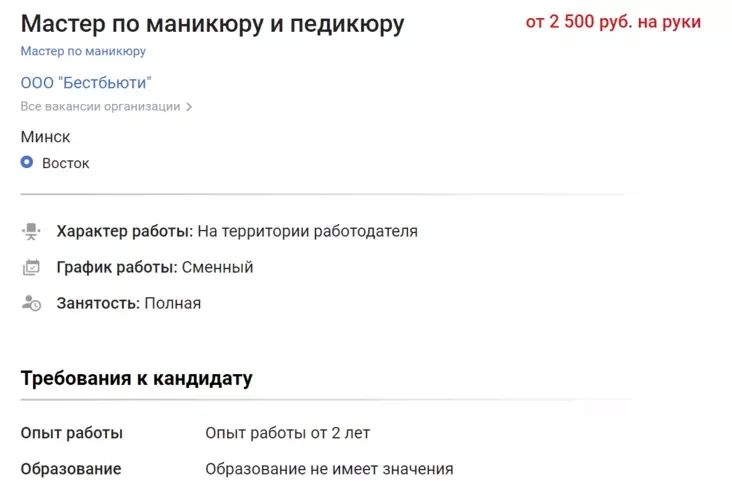Click the Опыт работы label

pyautogui.click(x=72, y=434)
